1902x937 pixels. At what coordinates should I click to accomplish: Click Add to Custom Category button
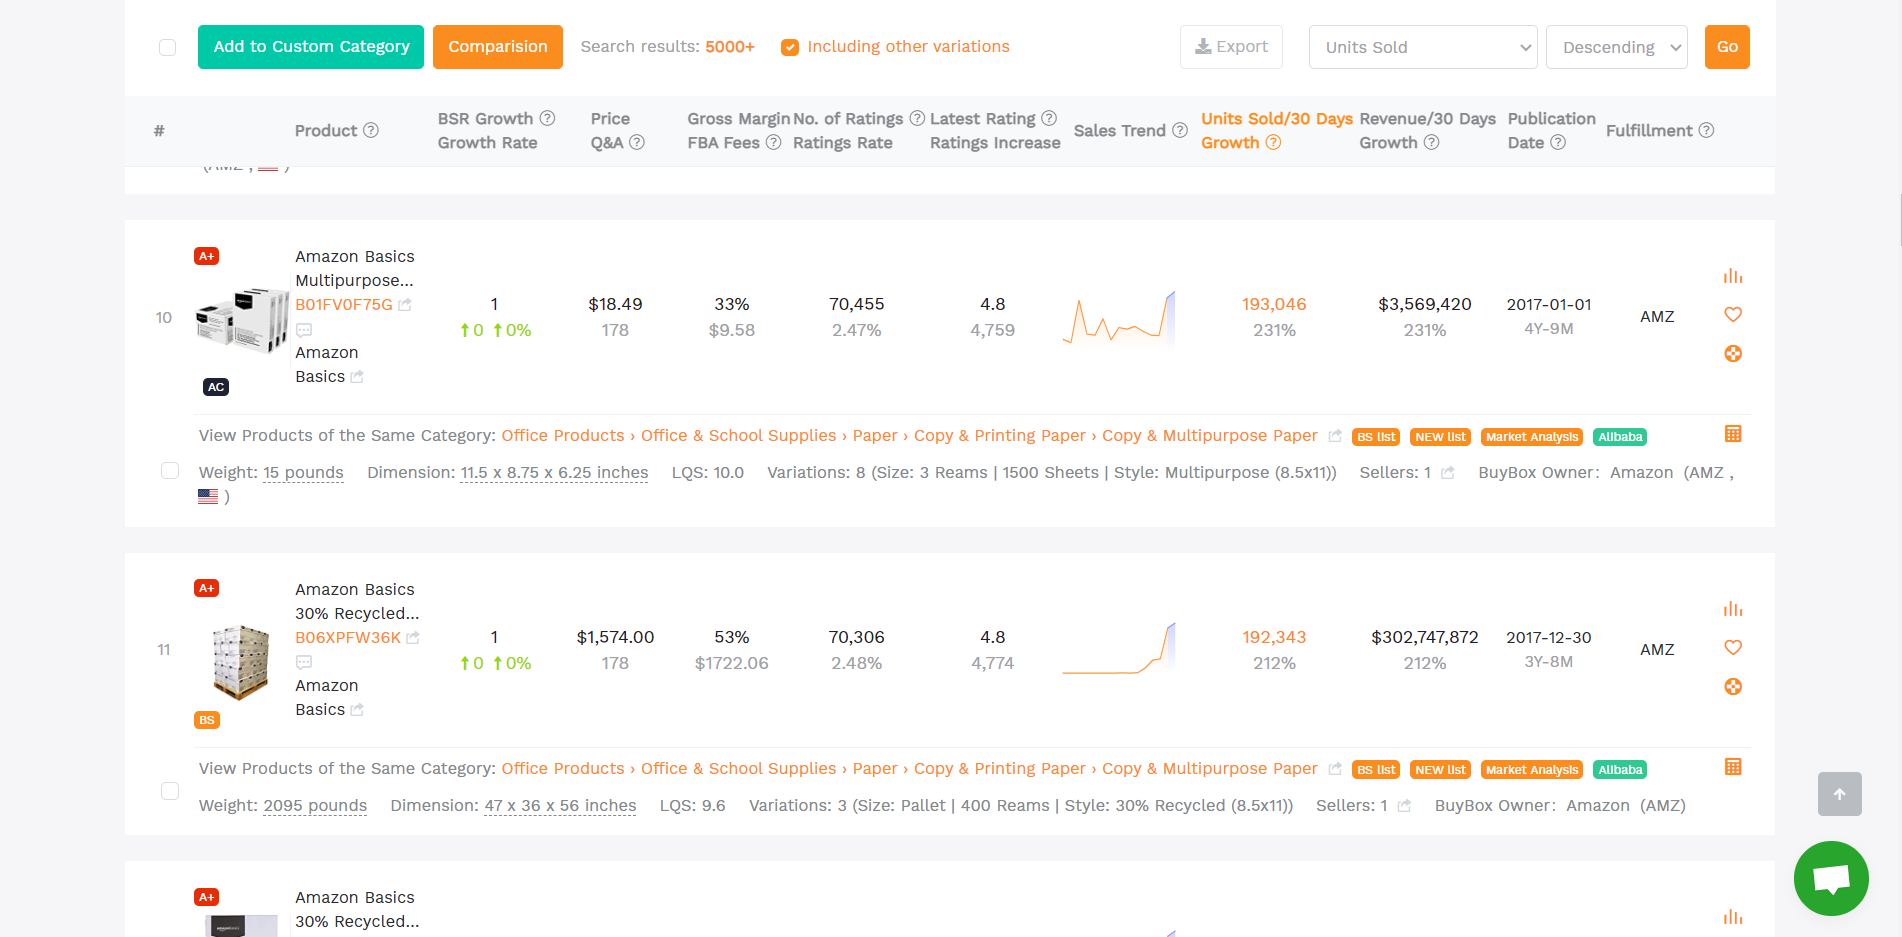pos(311,47)
